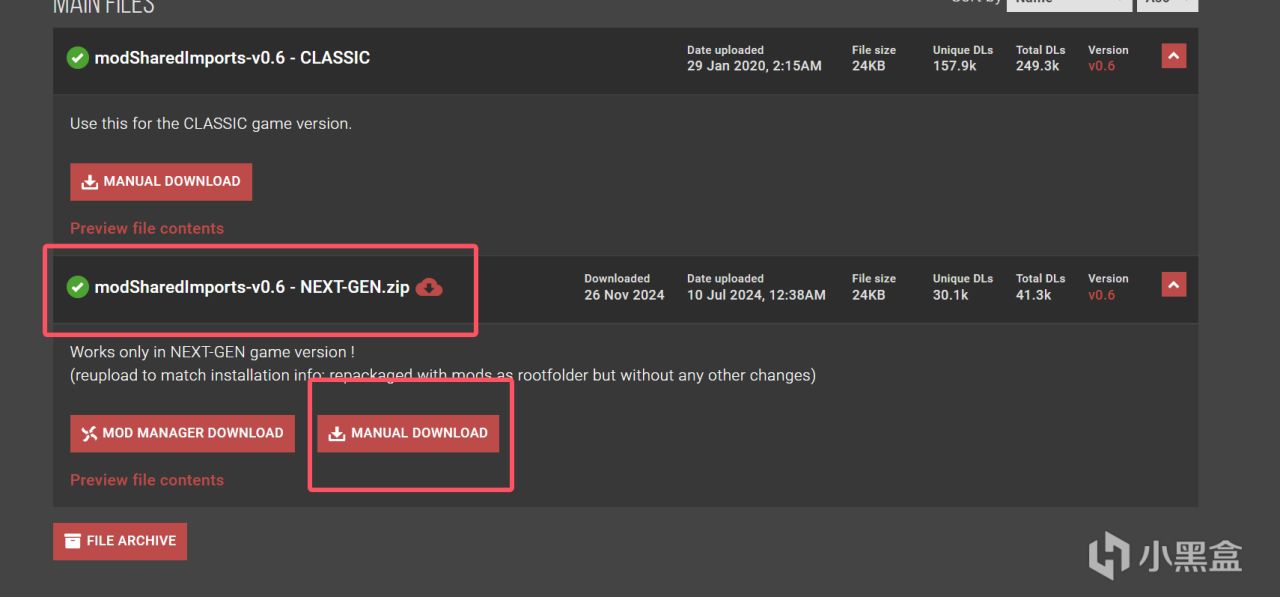Viewport: 1280px width, 597px height.
Task: Click download arrow icon on NEXT-GEN Manual Download
Action: point(337,434)
